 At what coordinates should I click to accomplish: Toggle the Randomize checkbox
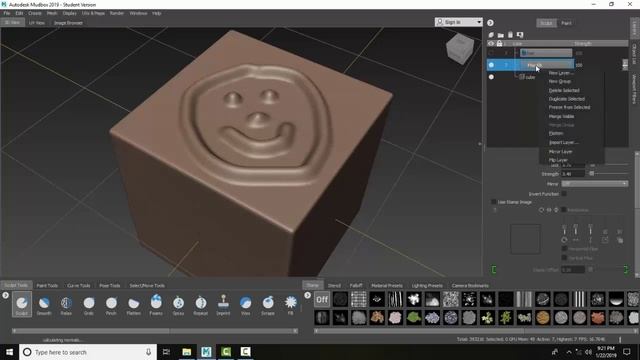tap(564, 210)
